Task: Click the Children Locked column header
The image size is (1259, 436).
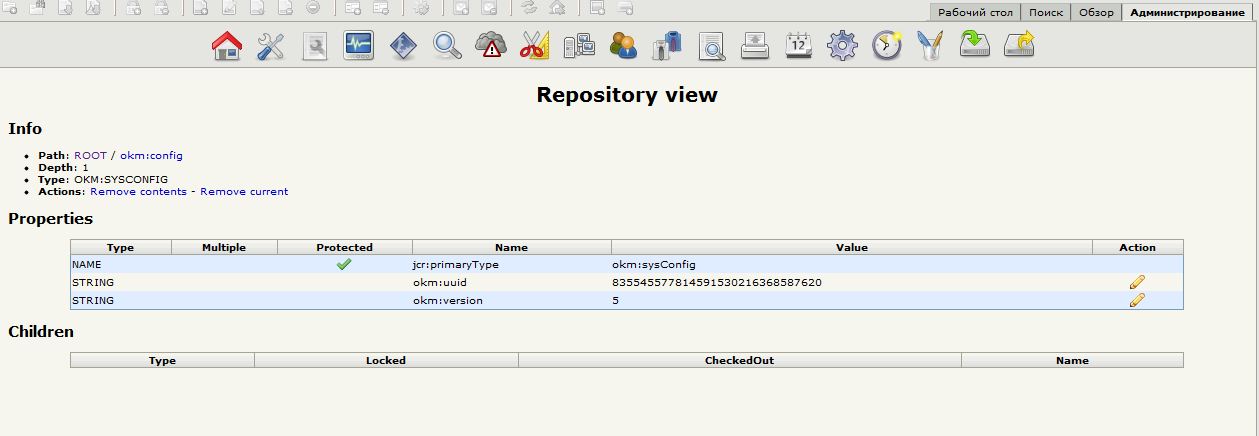Action: 386,360
